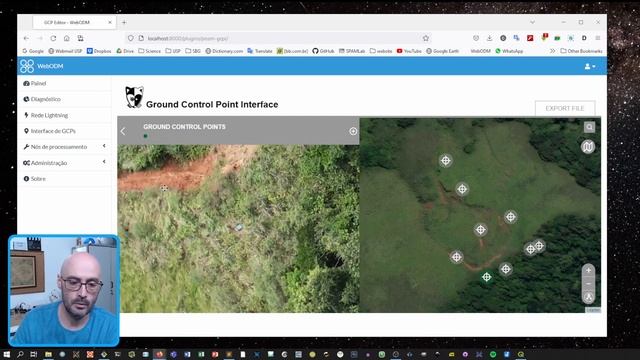Open the Dropbox bookmark
Screen dimensions: 640x360
point(99,51)
